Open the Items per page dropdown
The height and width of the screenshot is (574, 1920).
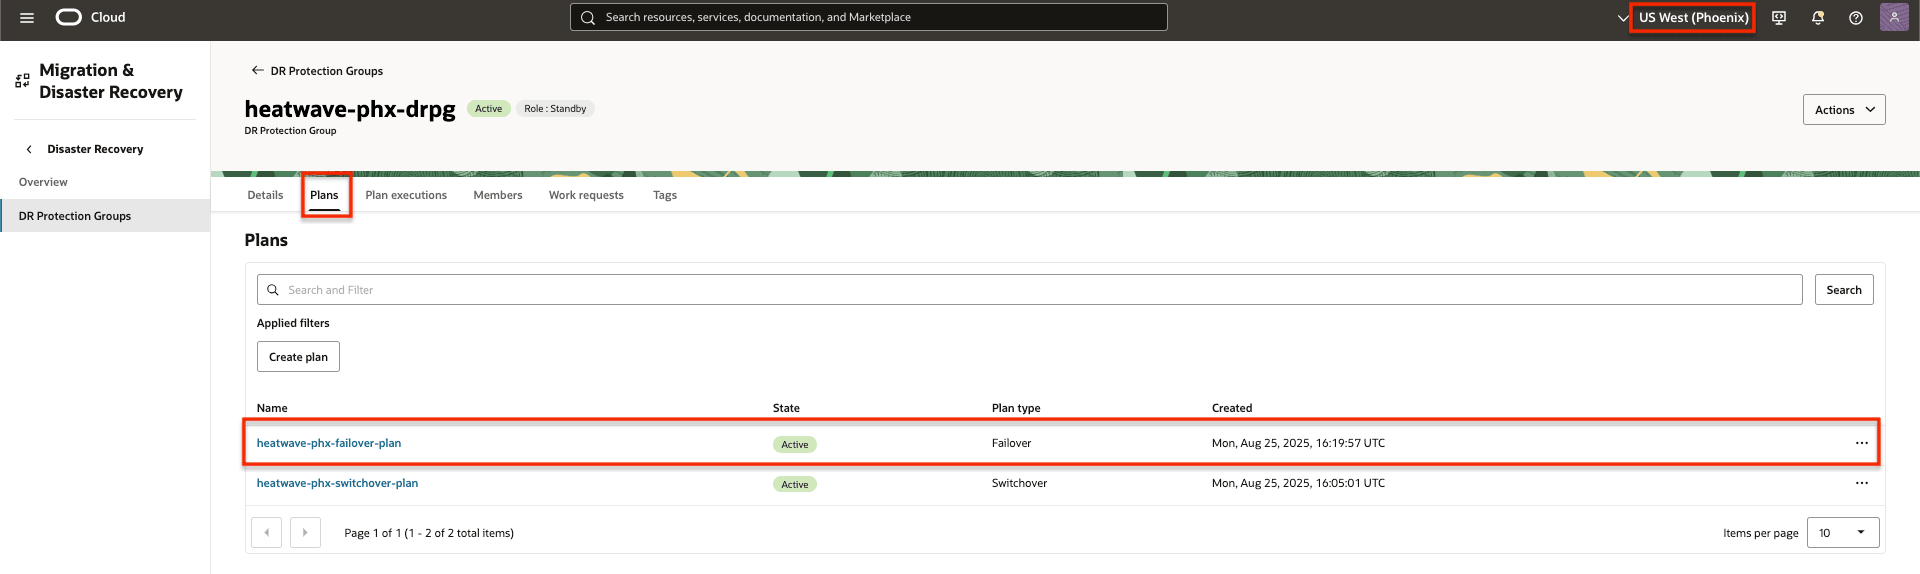click(1843, 532)
